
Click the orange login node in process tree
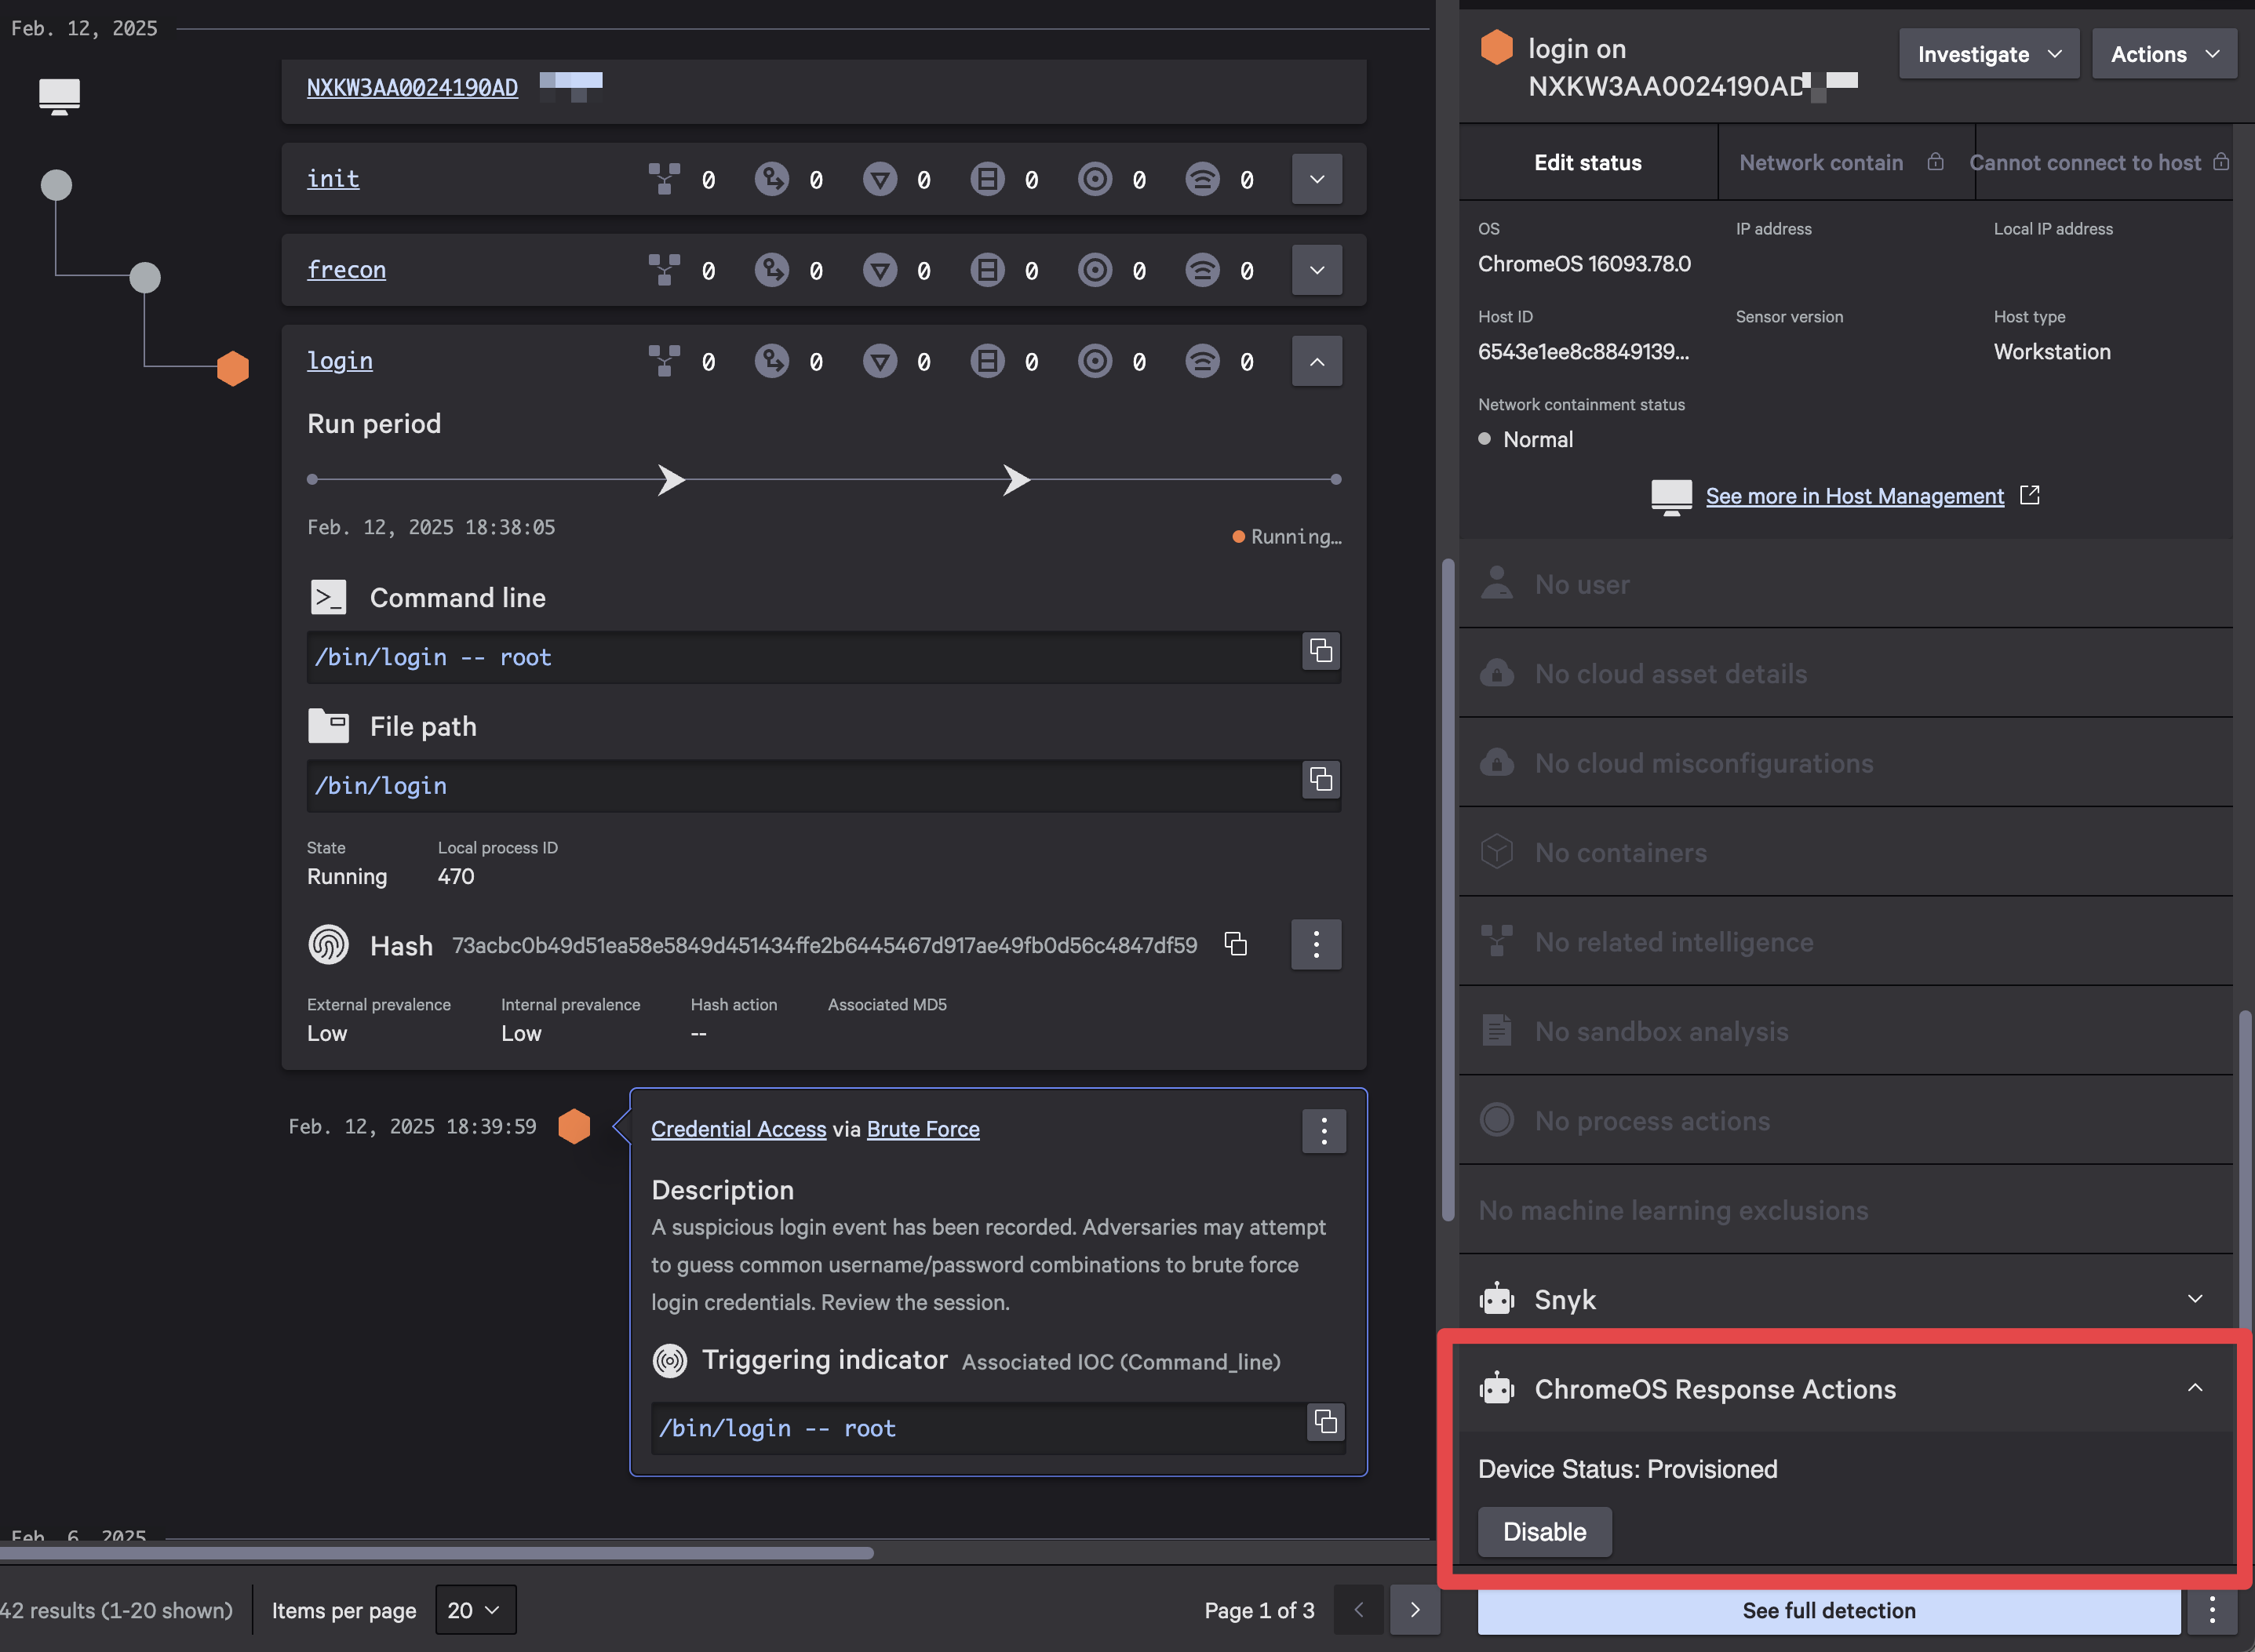(x=233, y=368)
